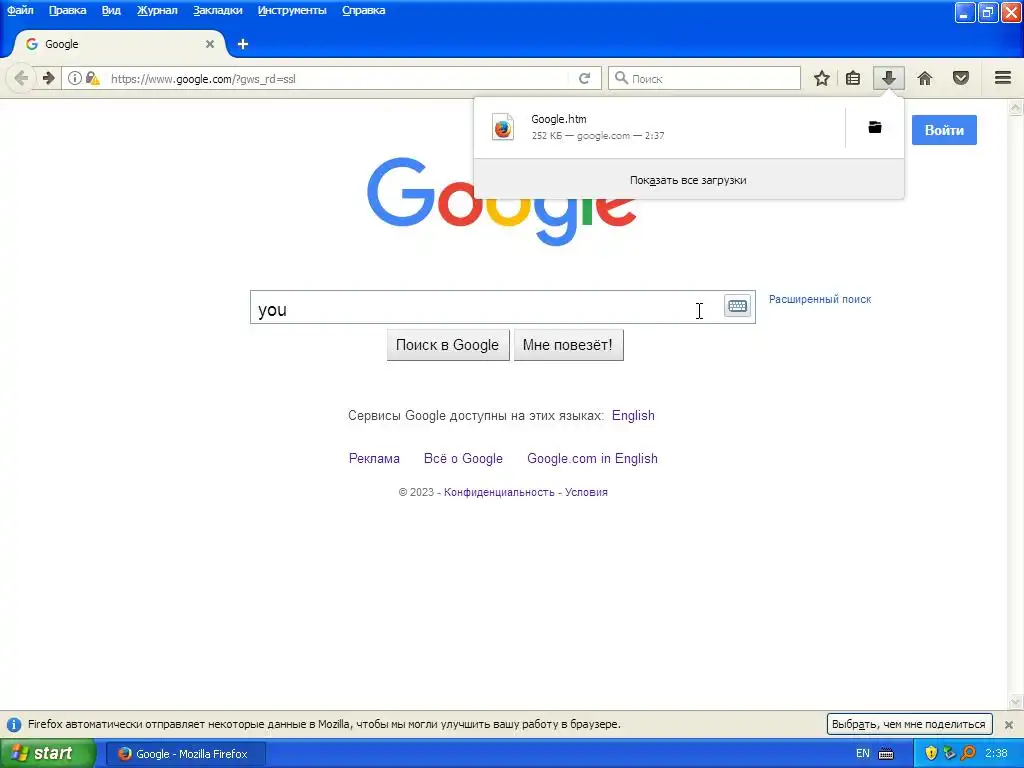
Task: Click Показать все загрузки
Action: coord(688,180)
